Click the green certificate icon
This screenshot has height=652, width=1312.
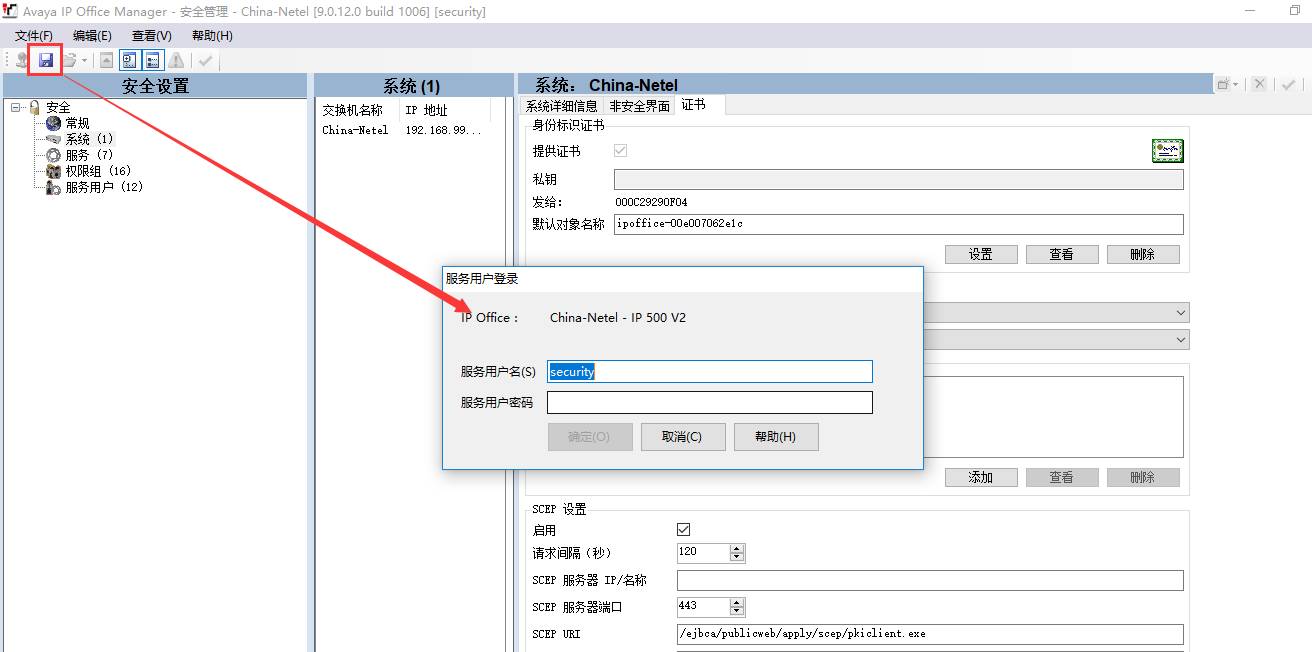pos(1167,151)
